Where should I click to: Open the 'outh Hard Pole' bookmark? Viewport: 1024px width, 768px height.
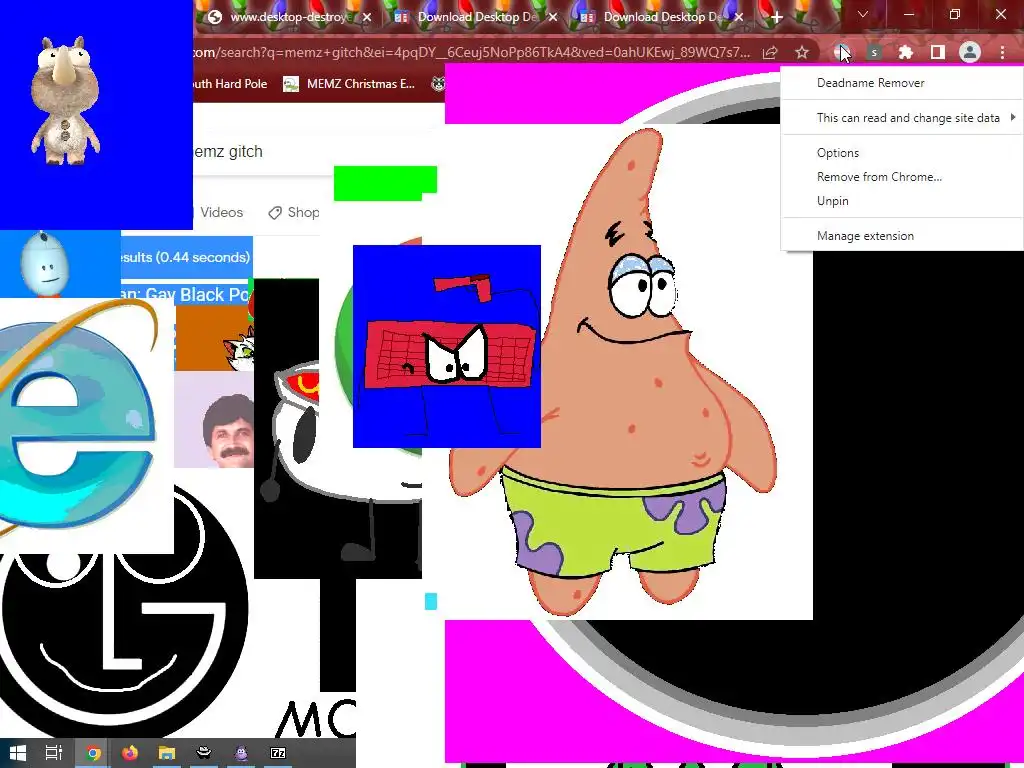231,84
